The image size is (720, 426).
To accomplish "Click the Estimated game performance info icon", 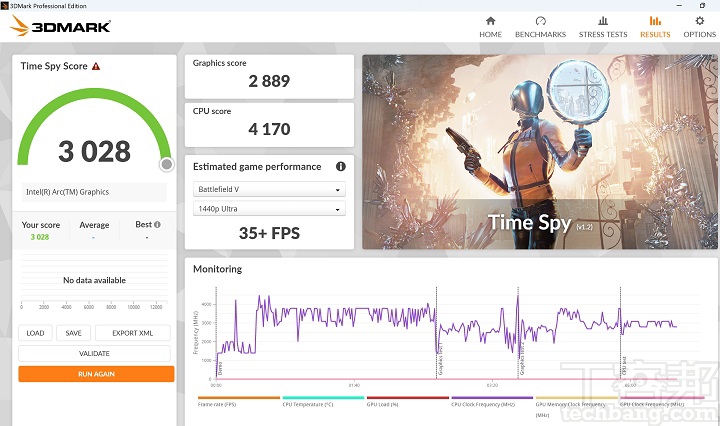I will coord(341,167).
